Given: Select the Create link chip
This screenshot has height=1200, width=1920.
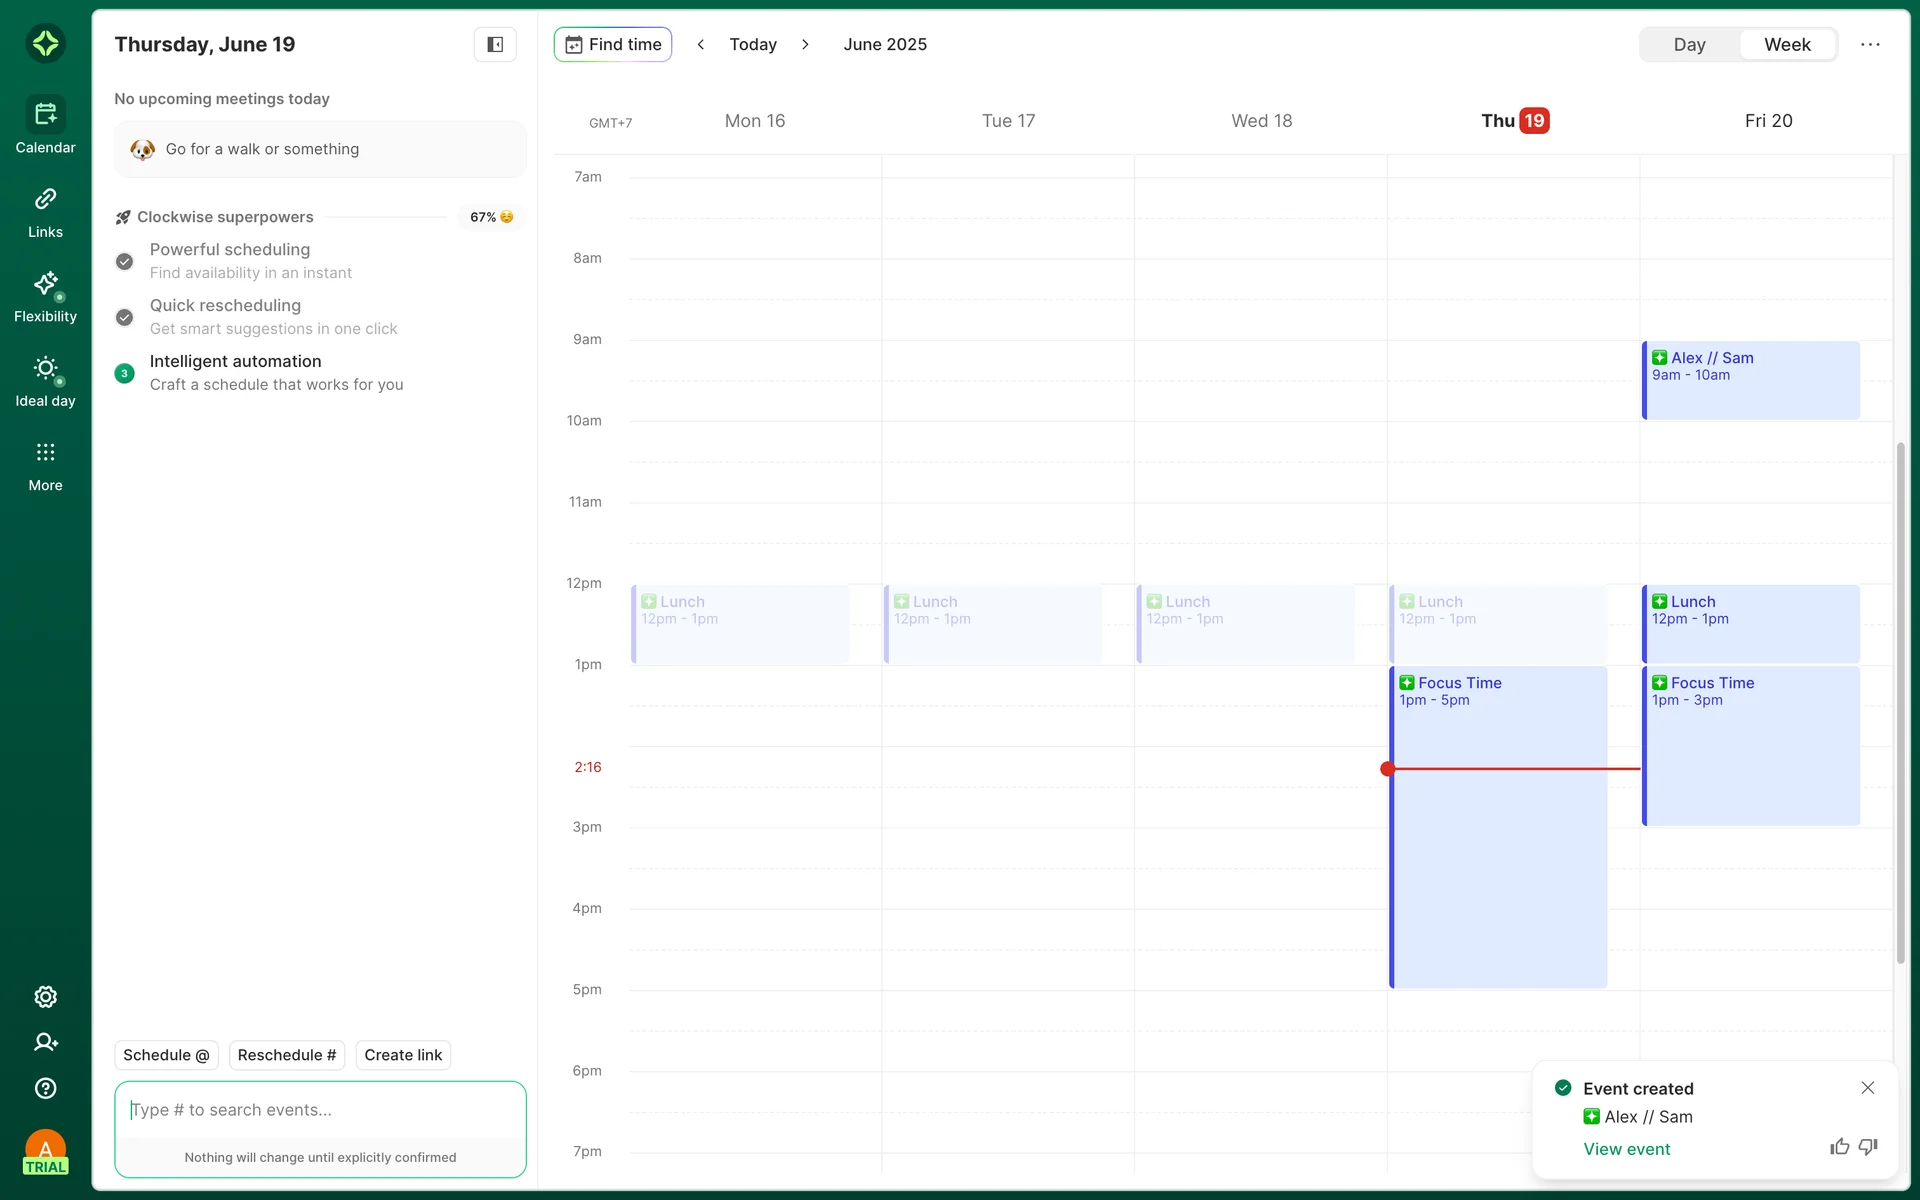Looking at the screenshot, I should pos(403,1055).
